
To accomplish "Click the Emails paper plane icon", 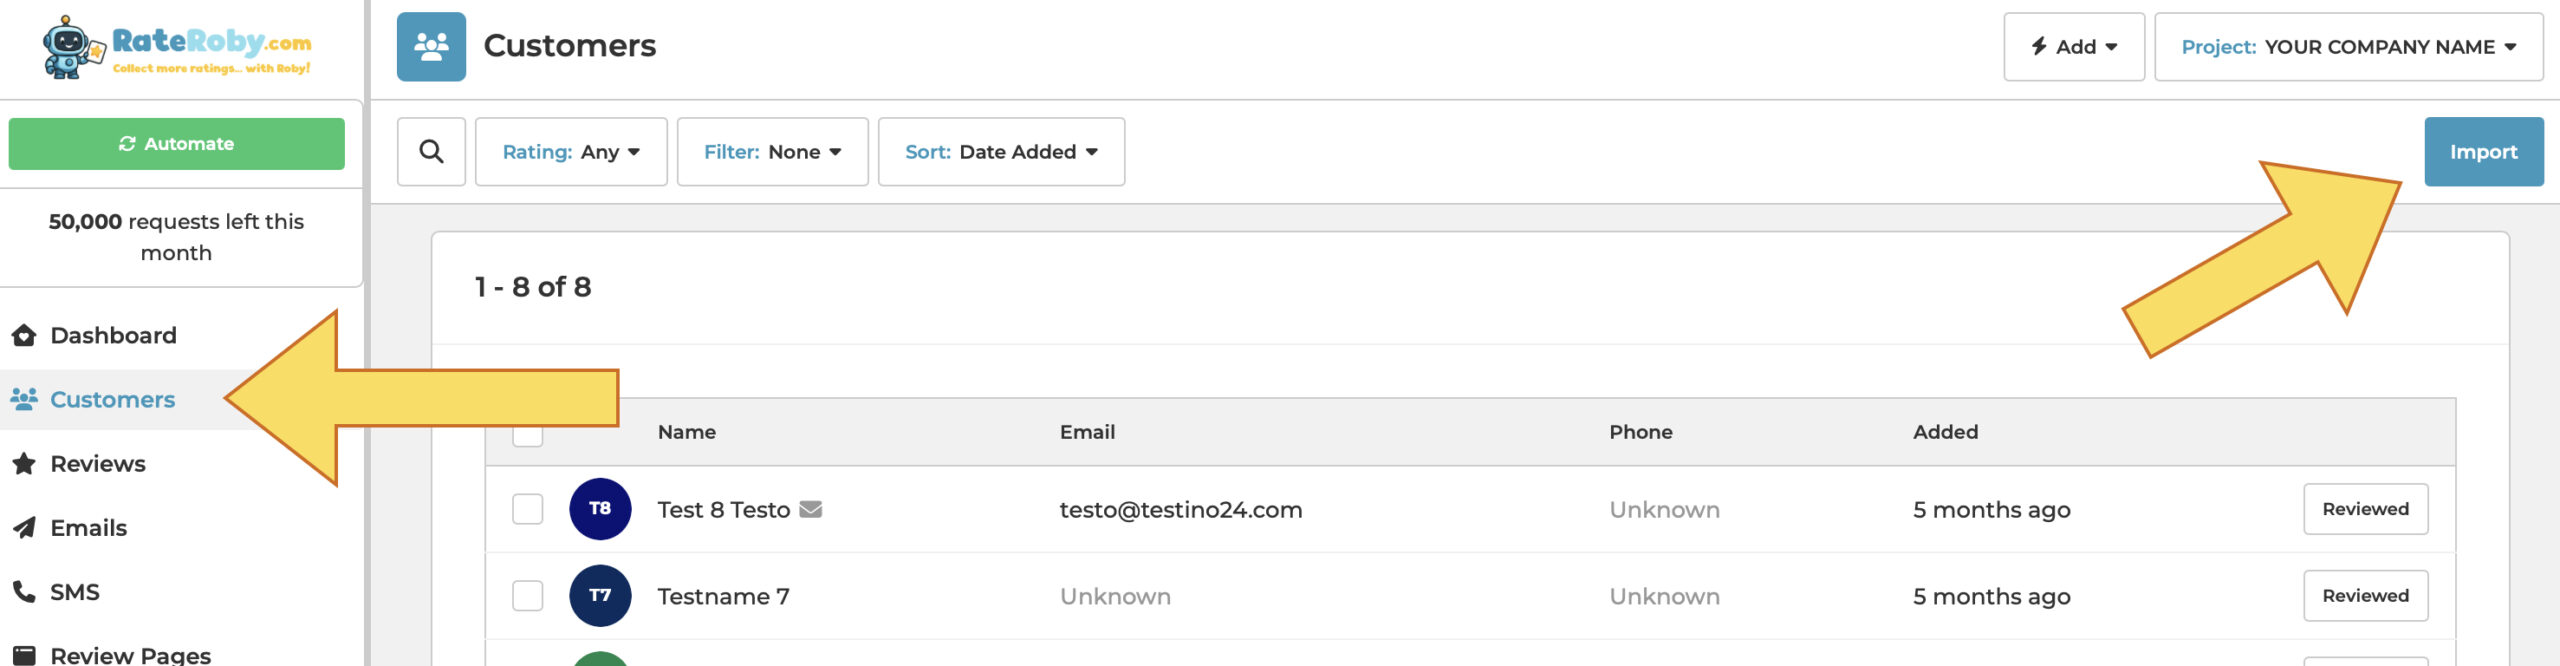I will [x=24, y=528].
